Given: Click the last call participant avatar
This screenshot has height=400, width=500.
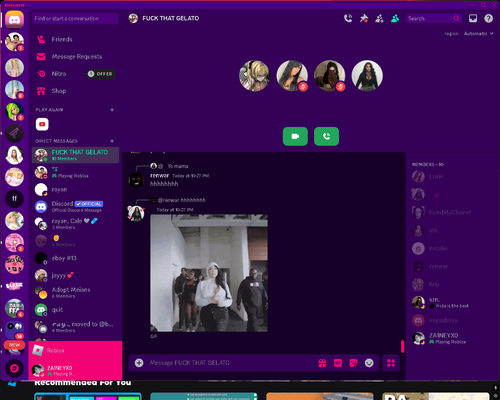Looking at the screenshot, I should 367,76.
